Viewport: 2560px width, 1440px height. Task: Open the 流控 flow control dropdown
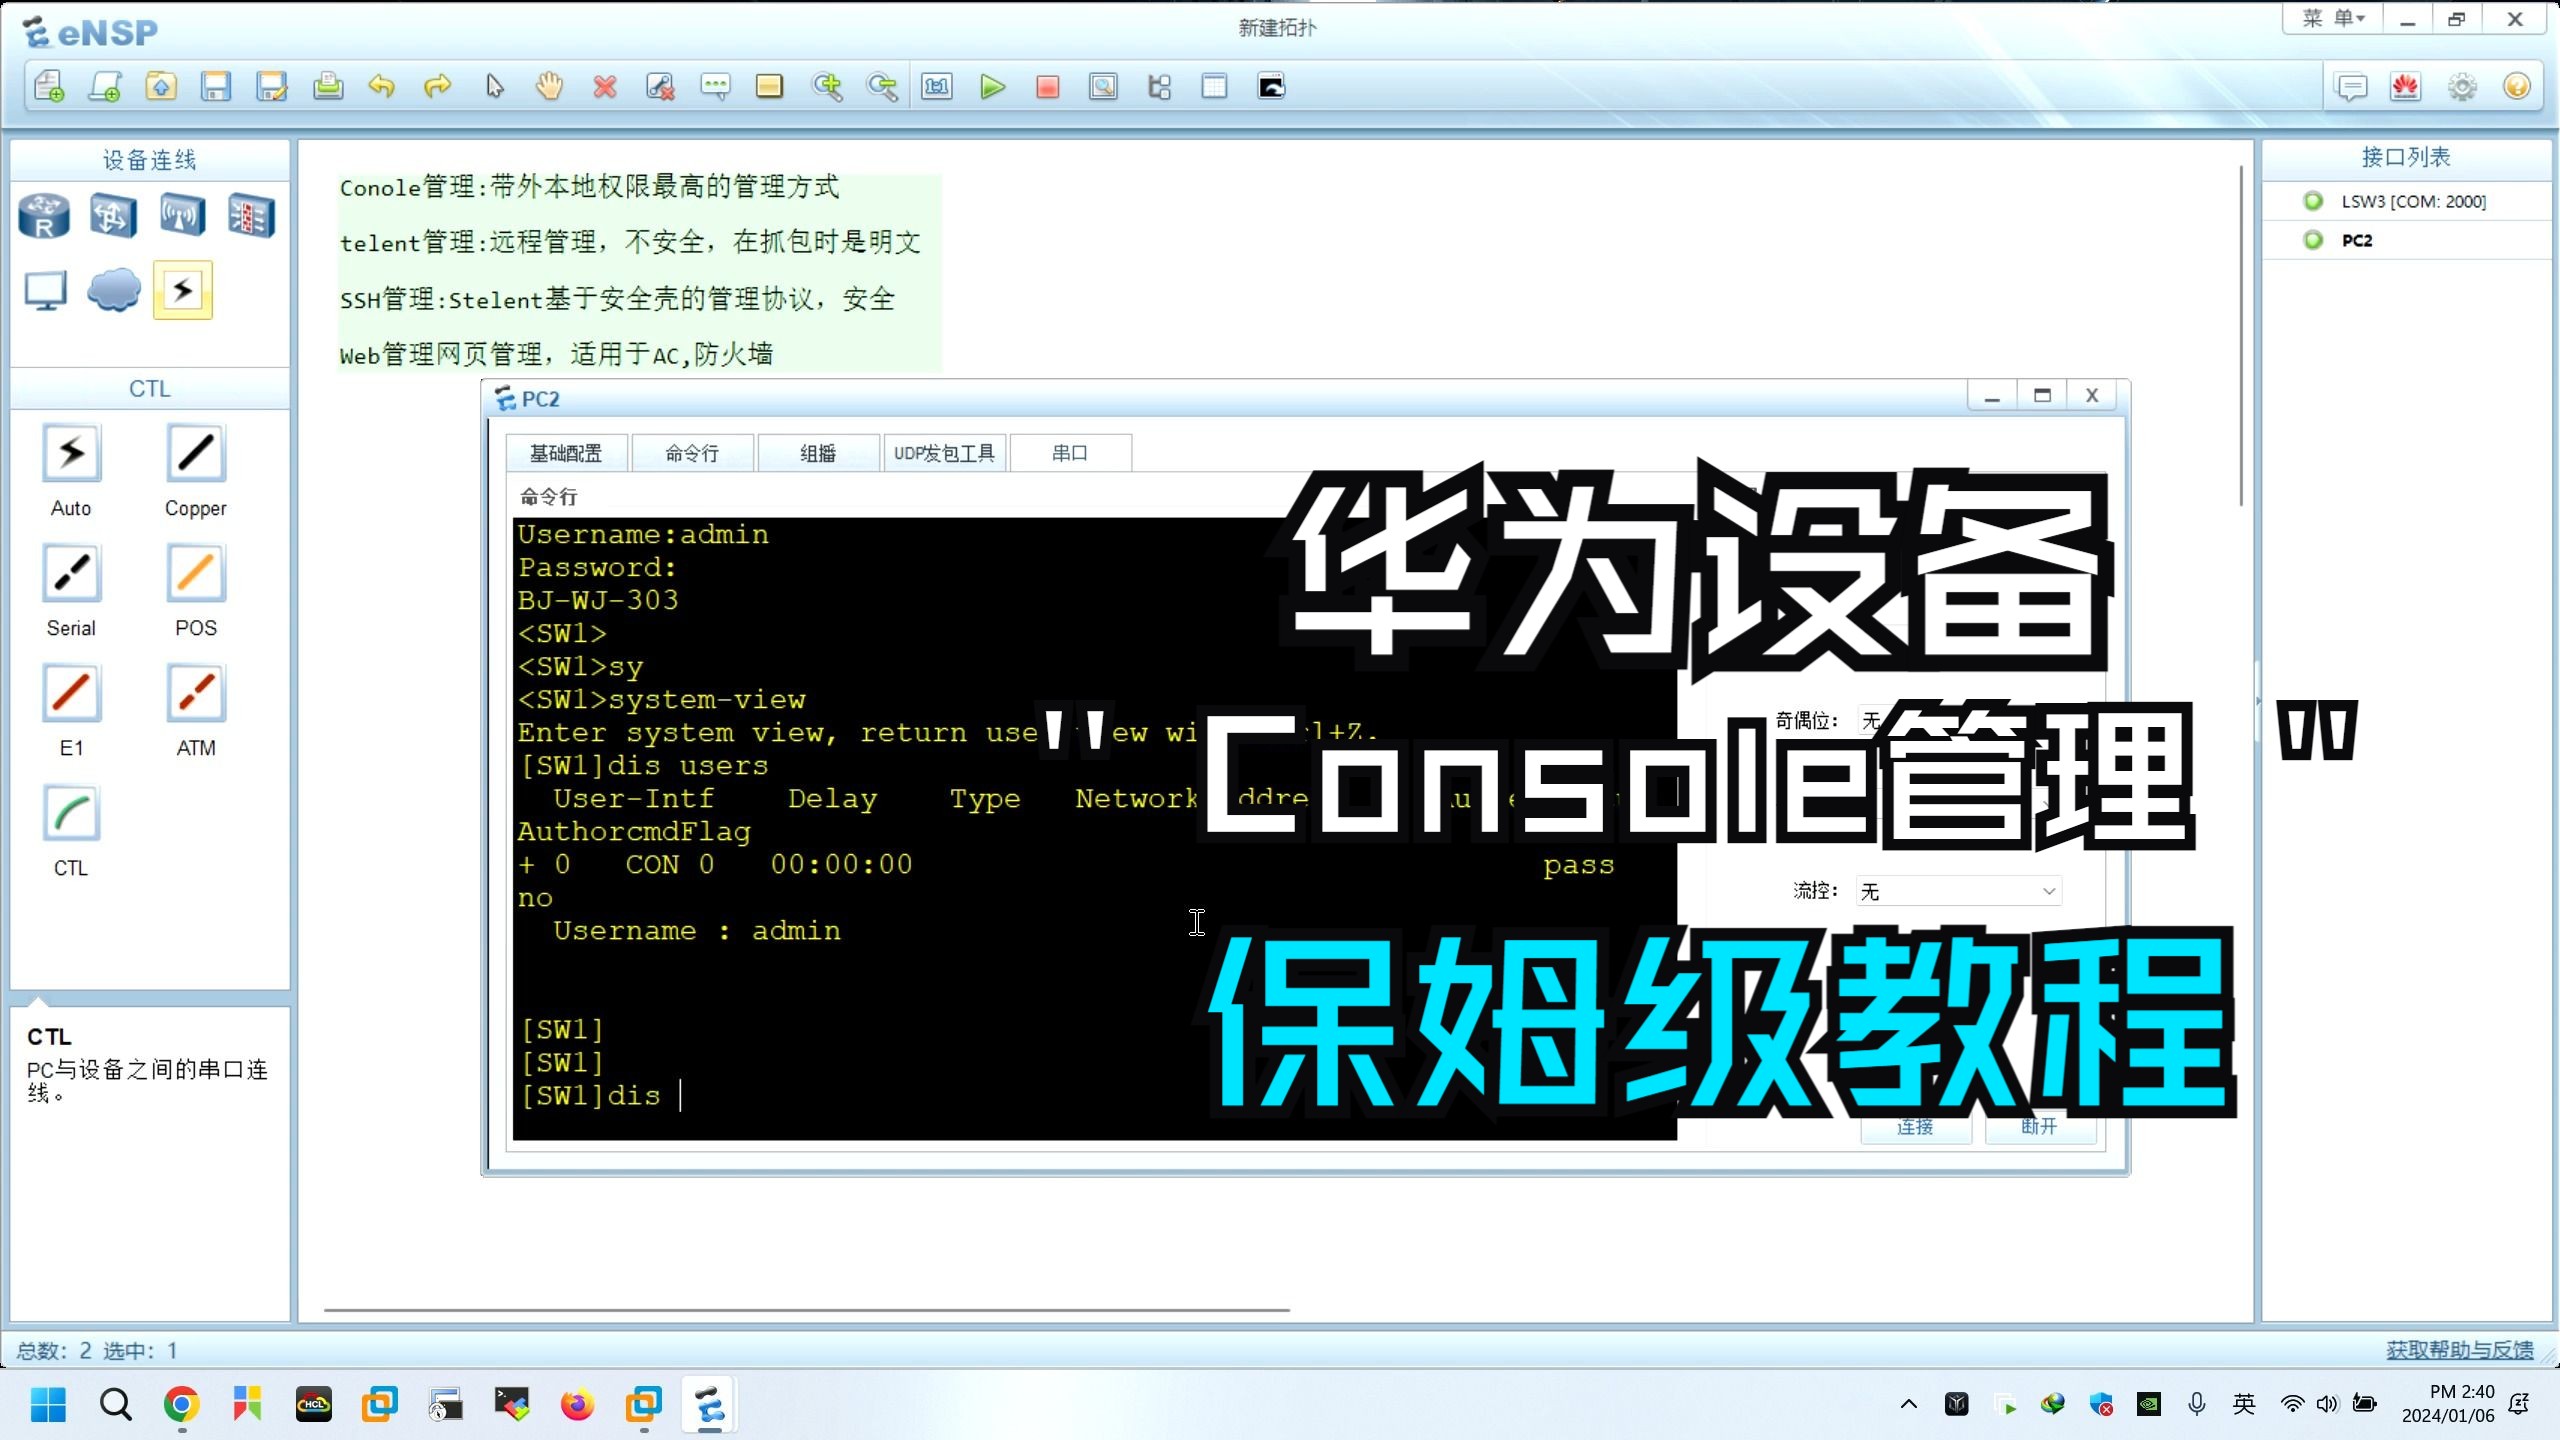point(1958,891)
